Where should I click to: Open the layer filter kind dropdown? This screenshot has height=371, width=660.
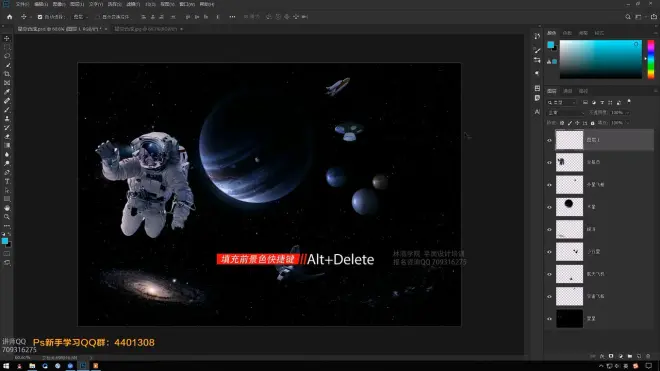click(x=562, y=102)
